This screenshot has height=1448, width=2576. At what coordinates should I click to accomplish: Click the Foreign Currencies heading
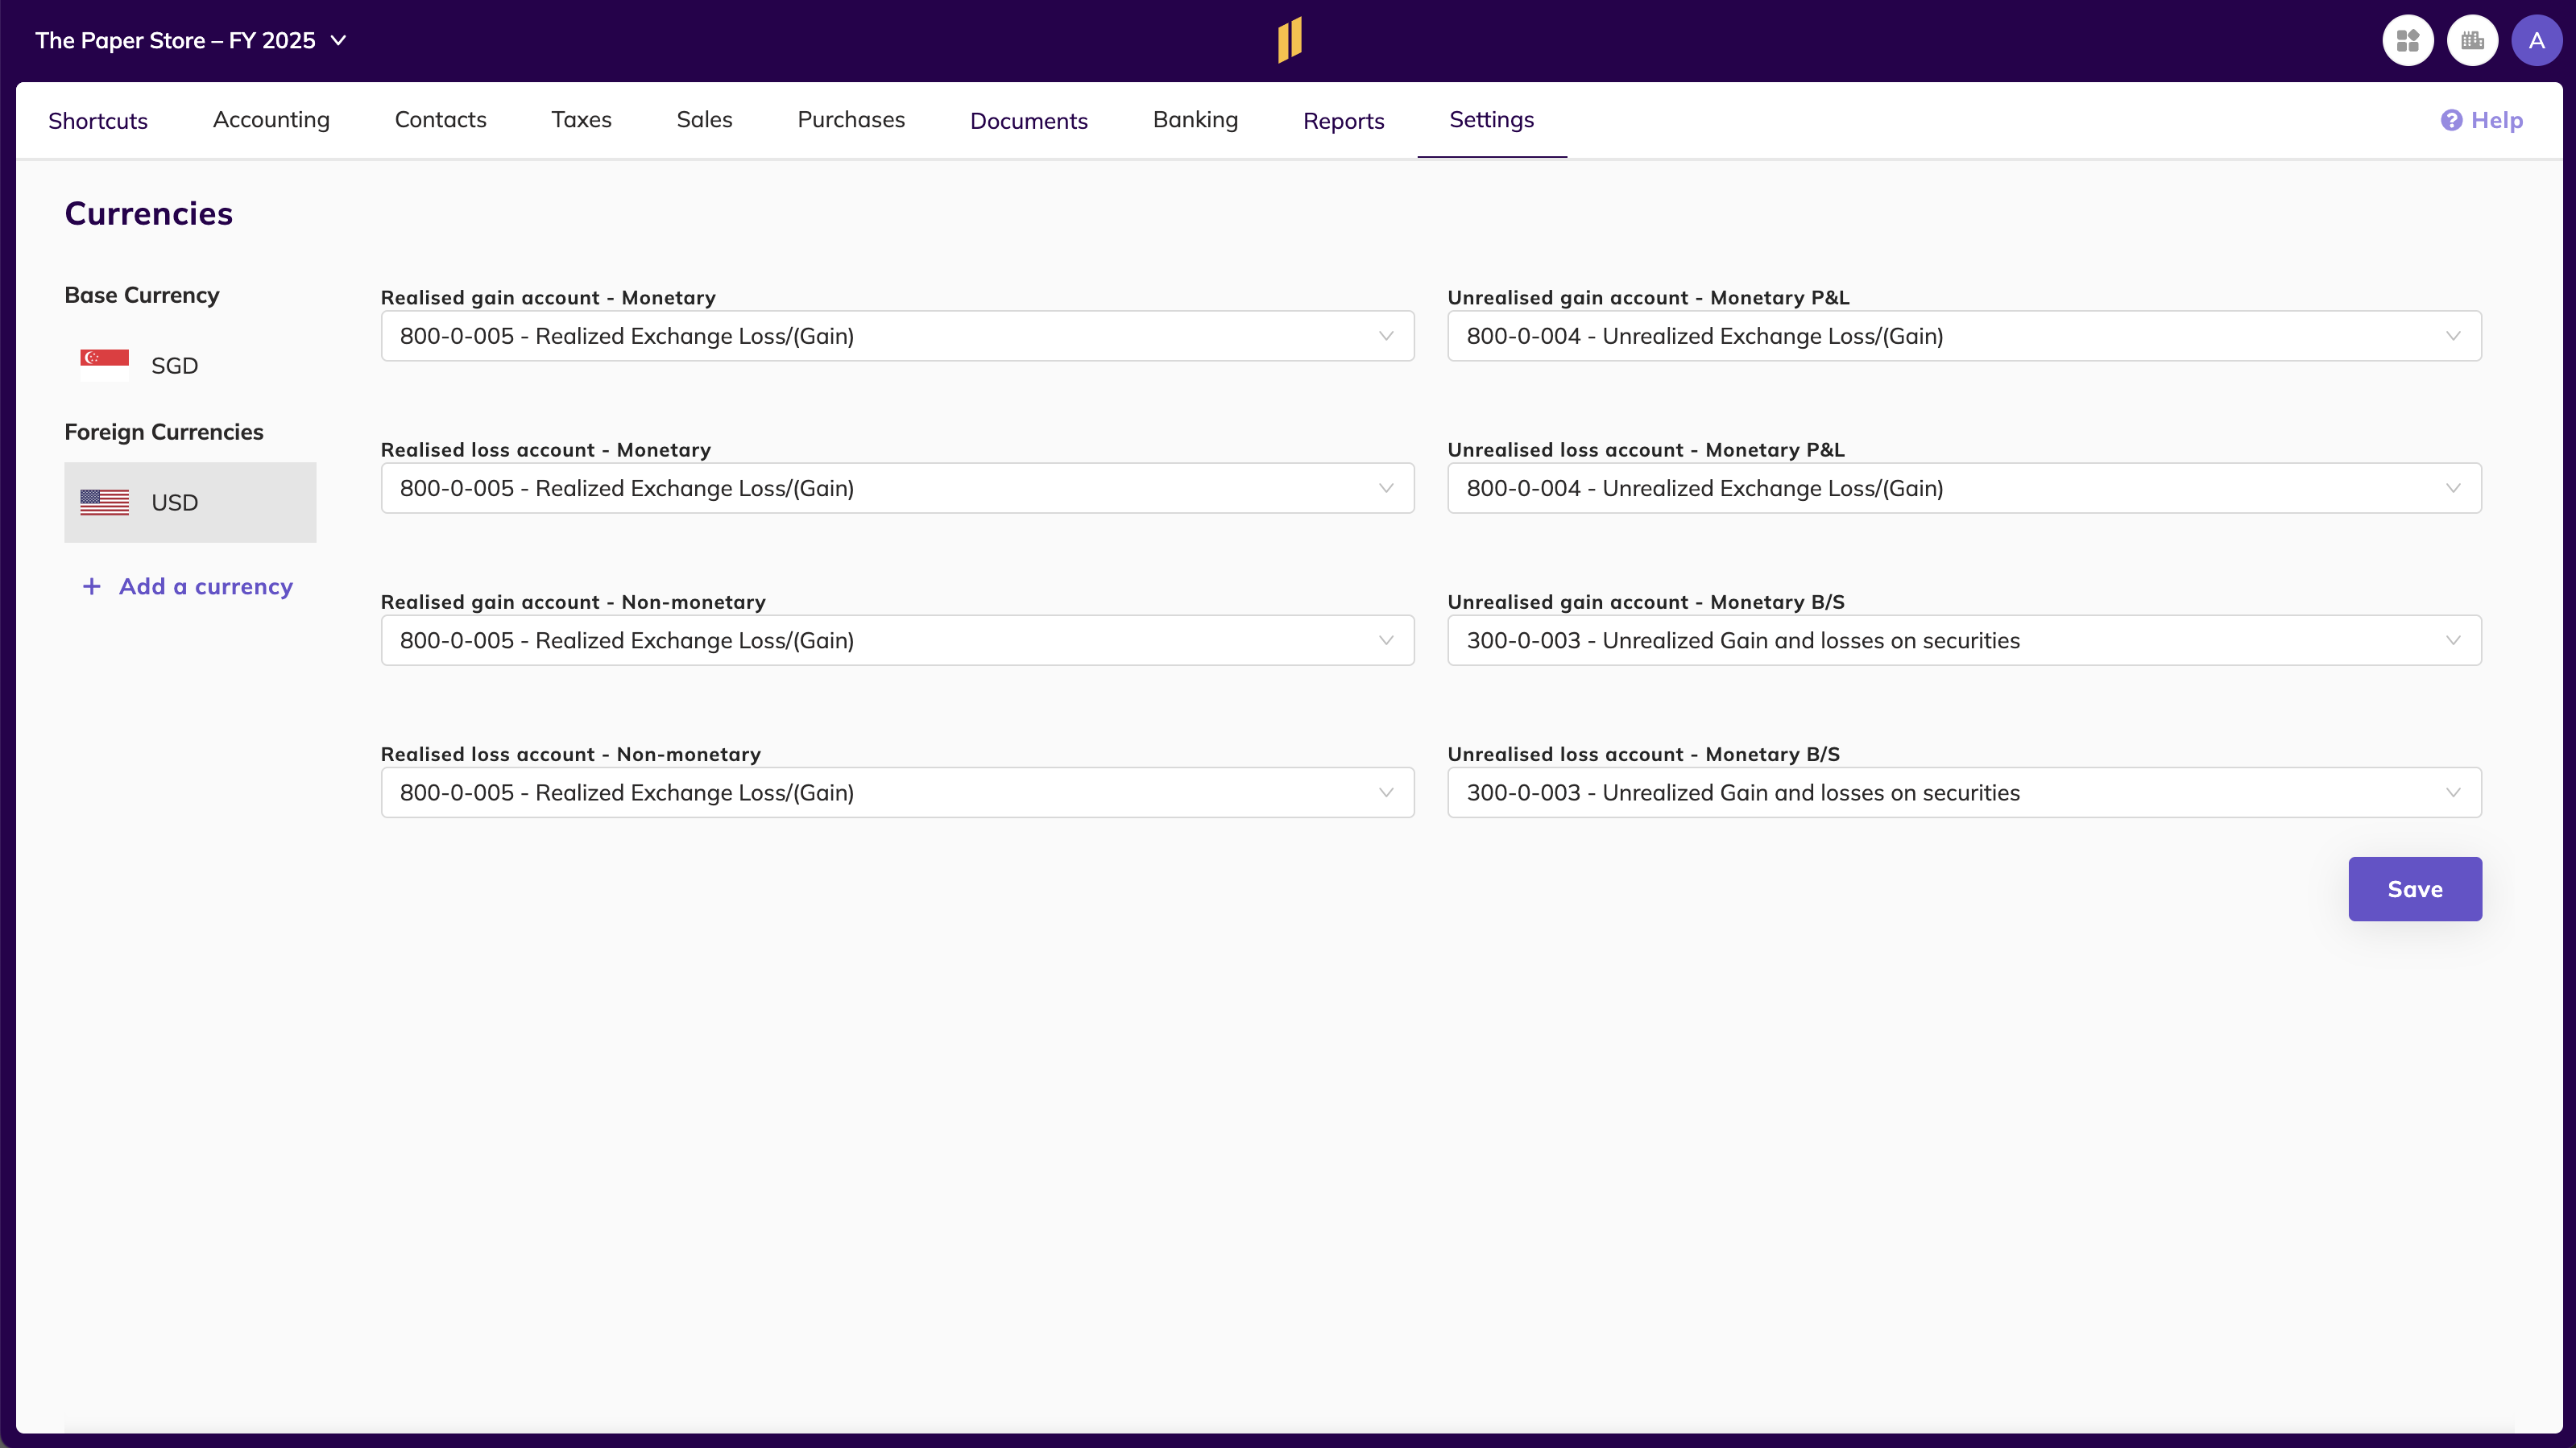(164, 432)
